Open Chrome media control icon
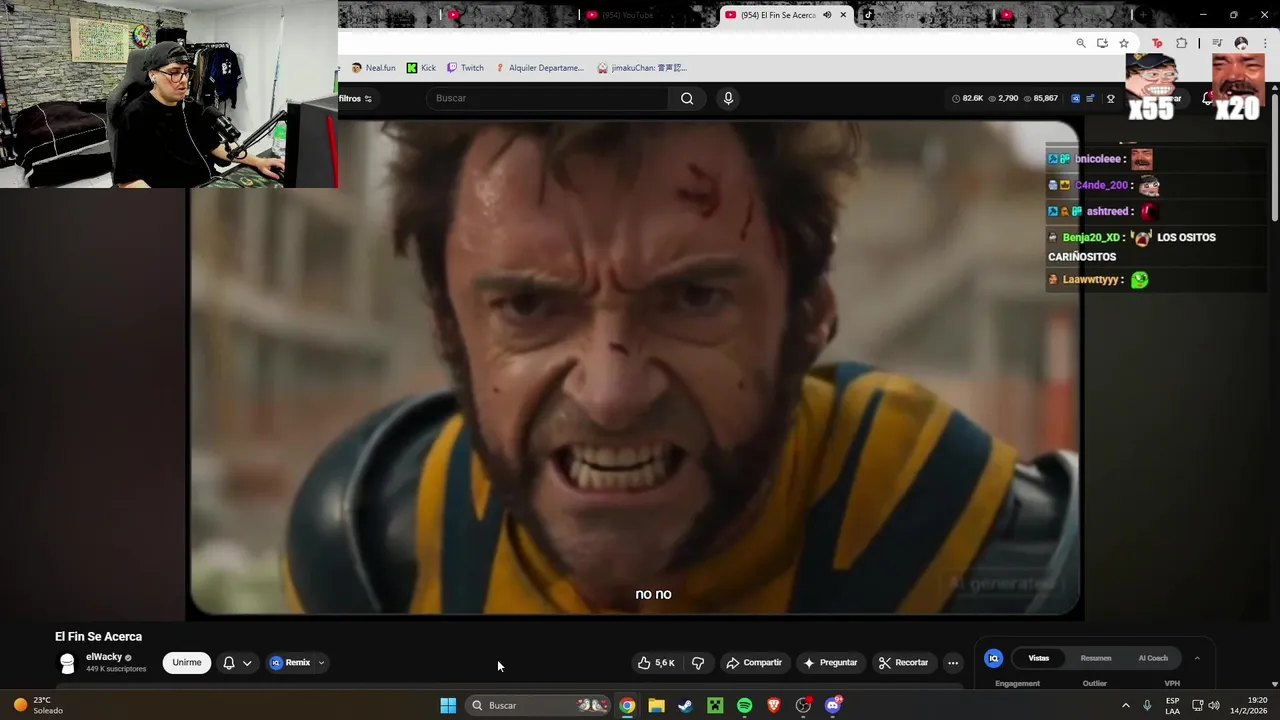This screenshot has width=1280, height=720. point(1217,43)
